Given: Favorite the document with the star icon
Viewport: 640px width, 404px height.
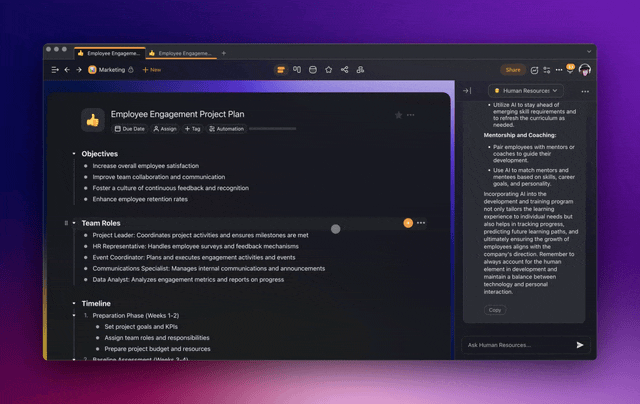Looking at the screenshot, I should [397, 116].
